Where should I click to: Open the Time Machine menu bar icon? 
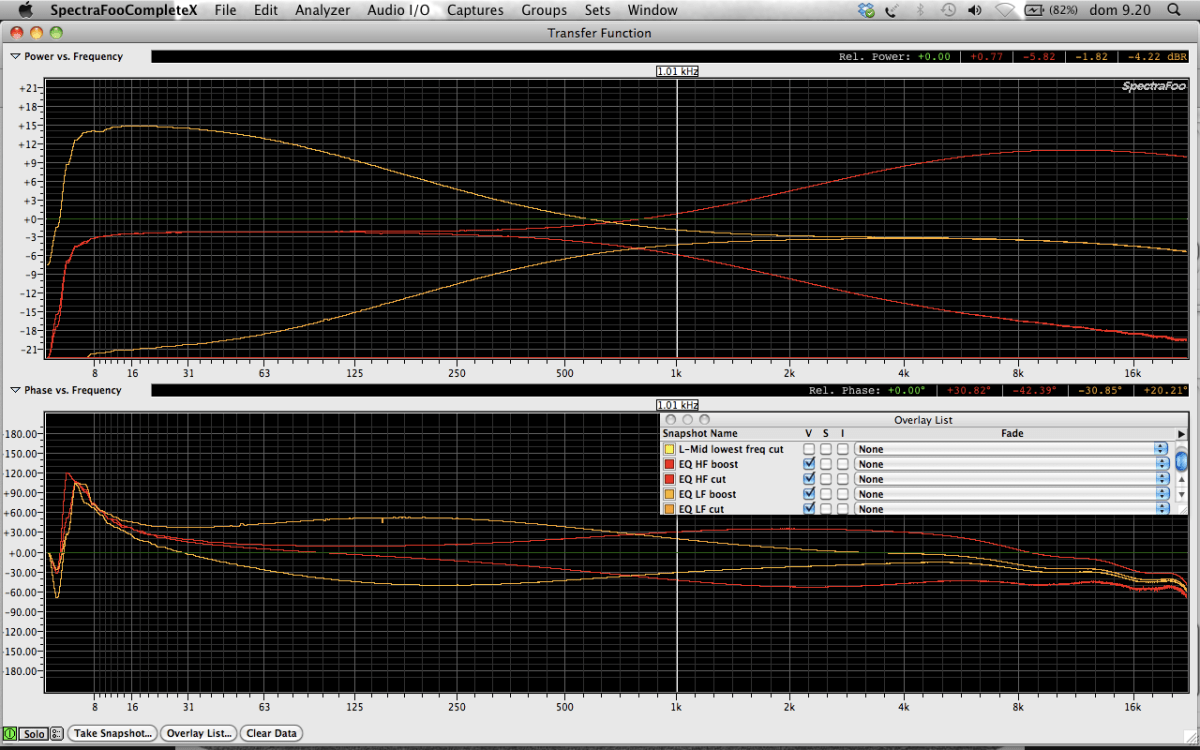click(947, 10)
